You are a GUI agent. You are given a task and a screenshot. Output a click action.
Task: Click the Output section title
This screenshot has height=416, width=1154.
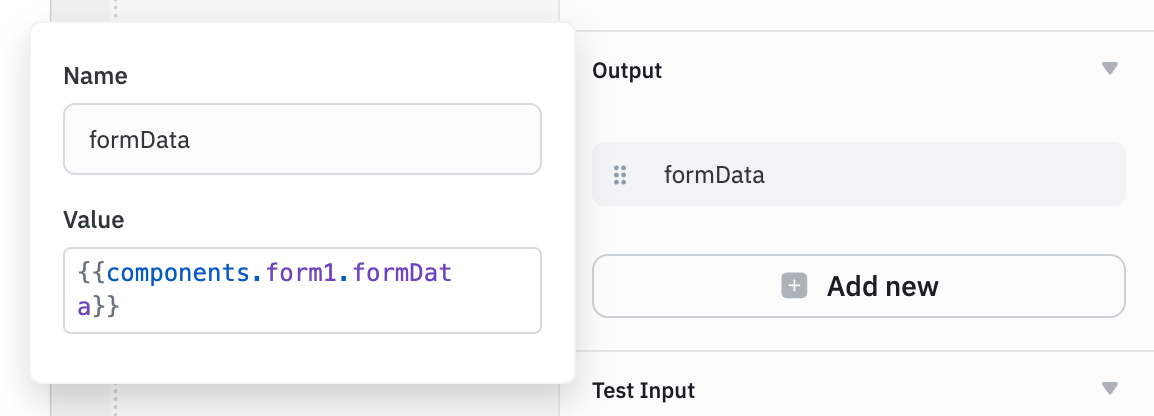pyautogui.click(x=627, y=71)
